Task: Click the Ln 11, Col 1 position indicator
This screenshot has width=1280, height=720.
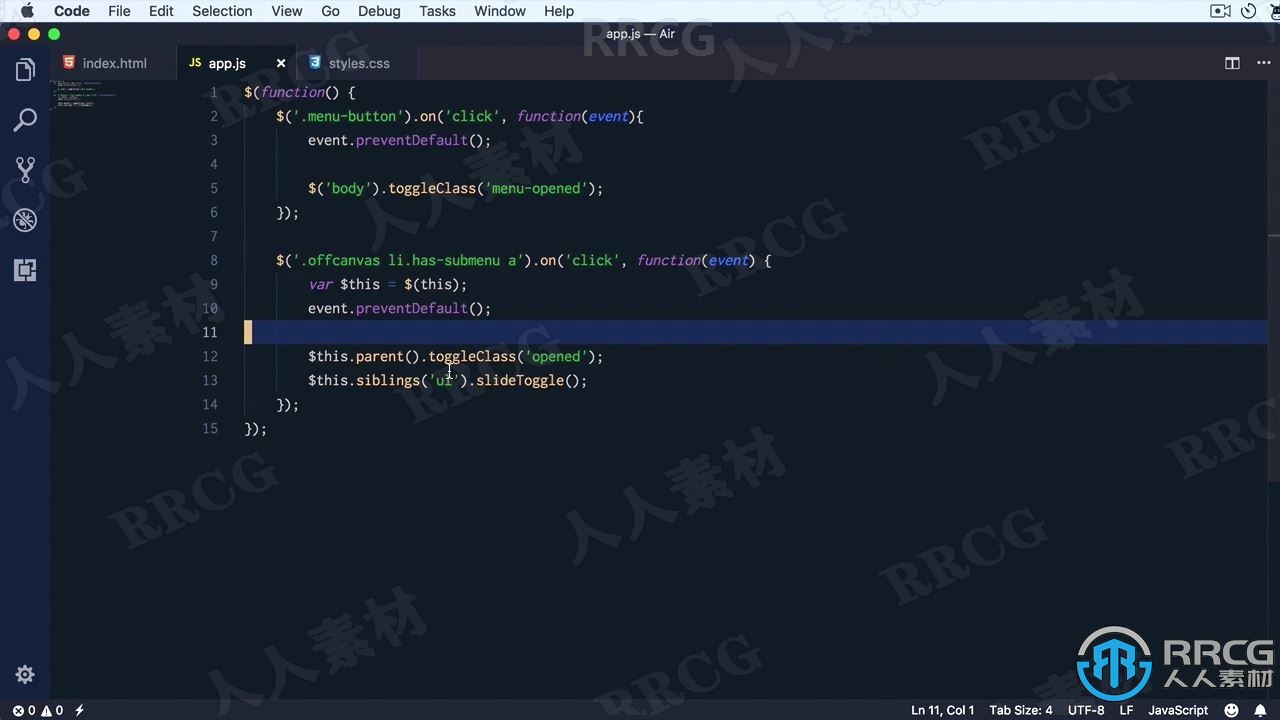Action: pyautogui.click(x=942, y=710)
